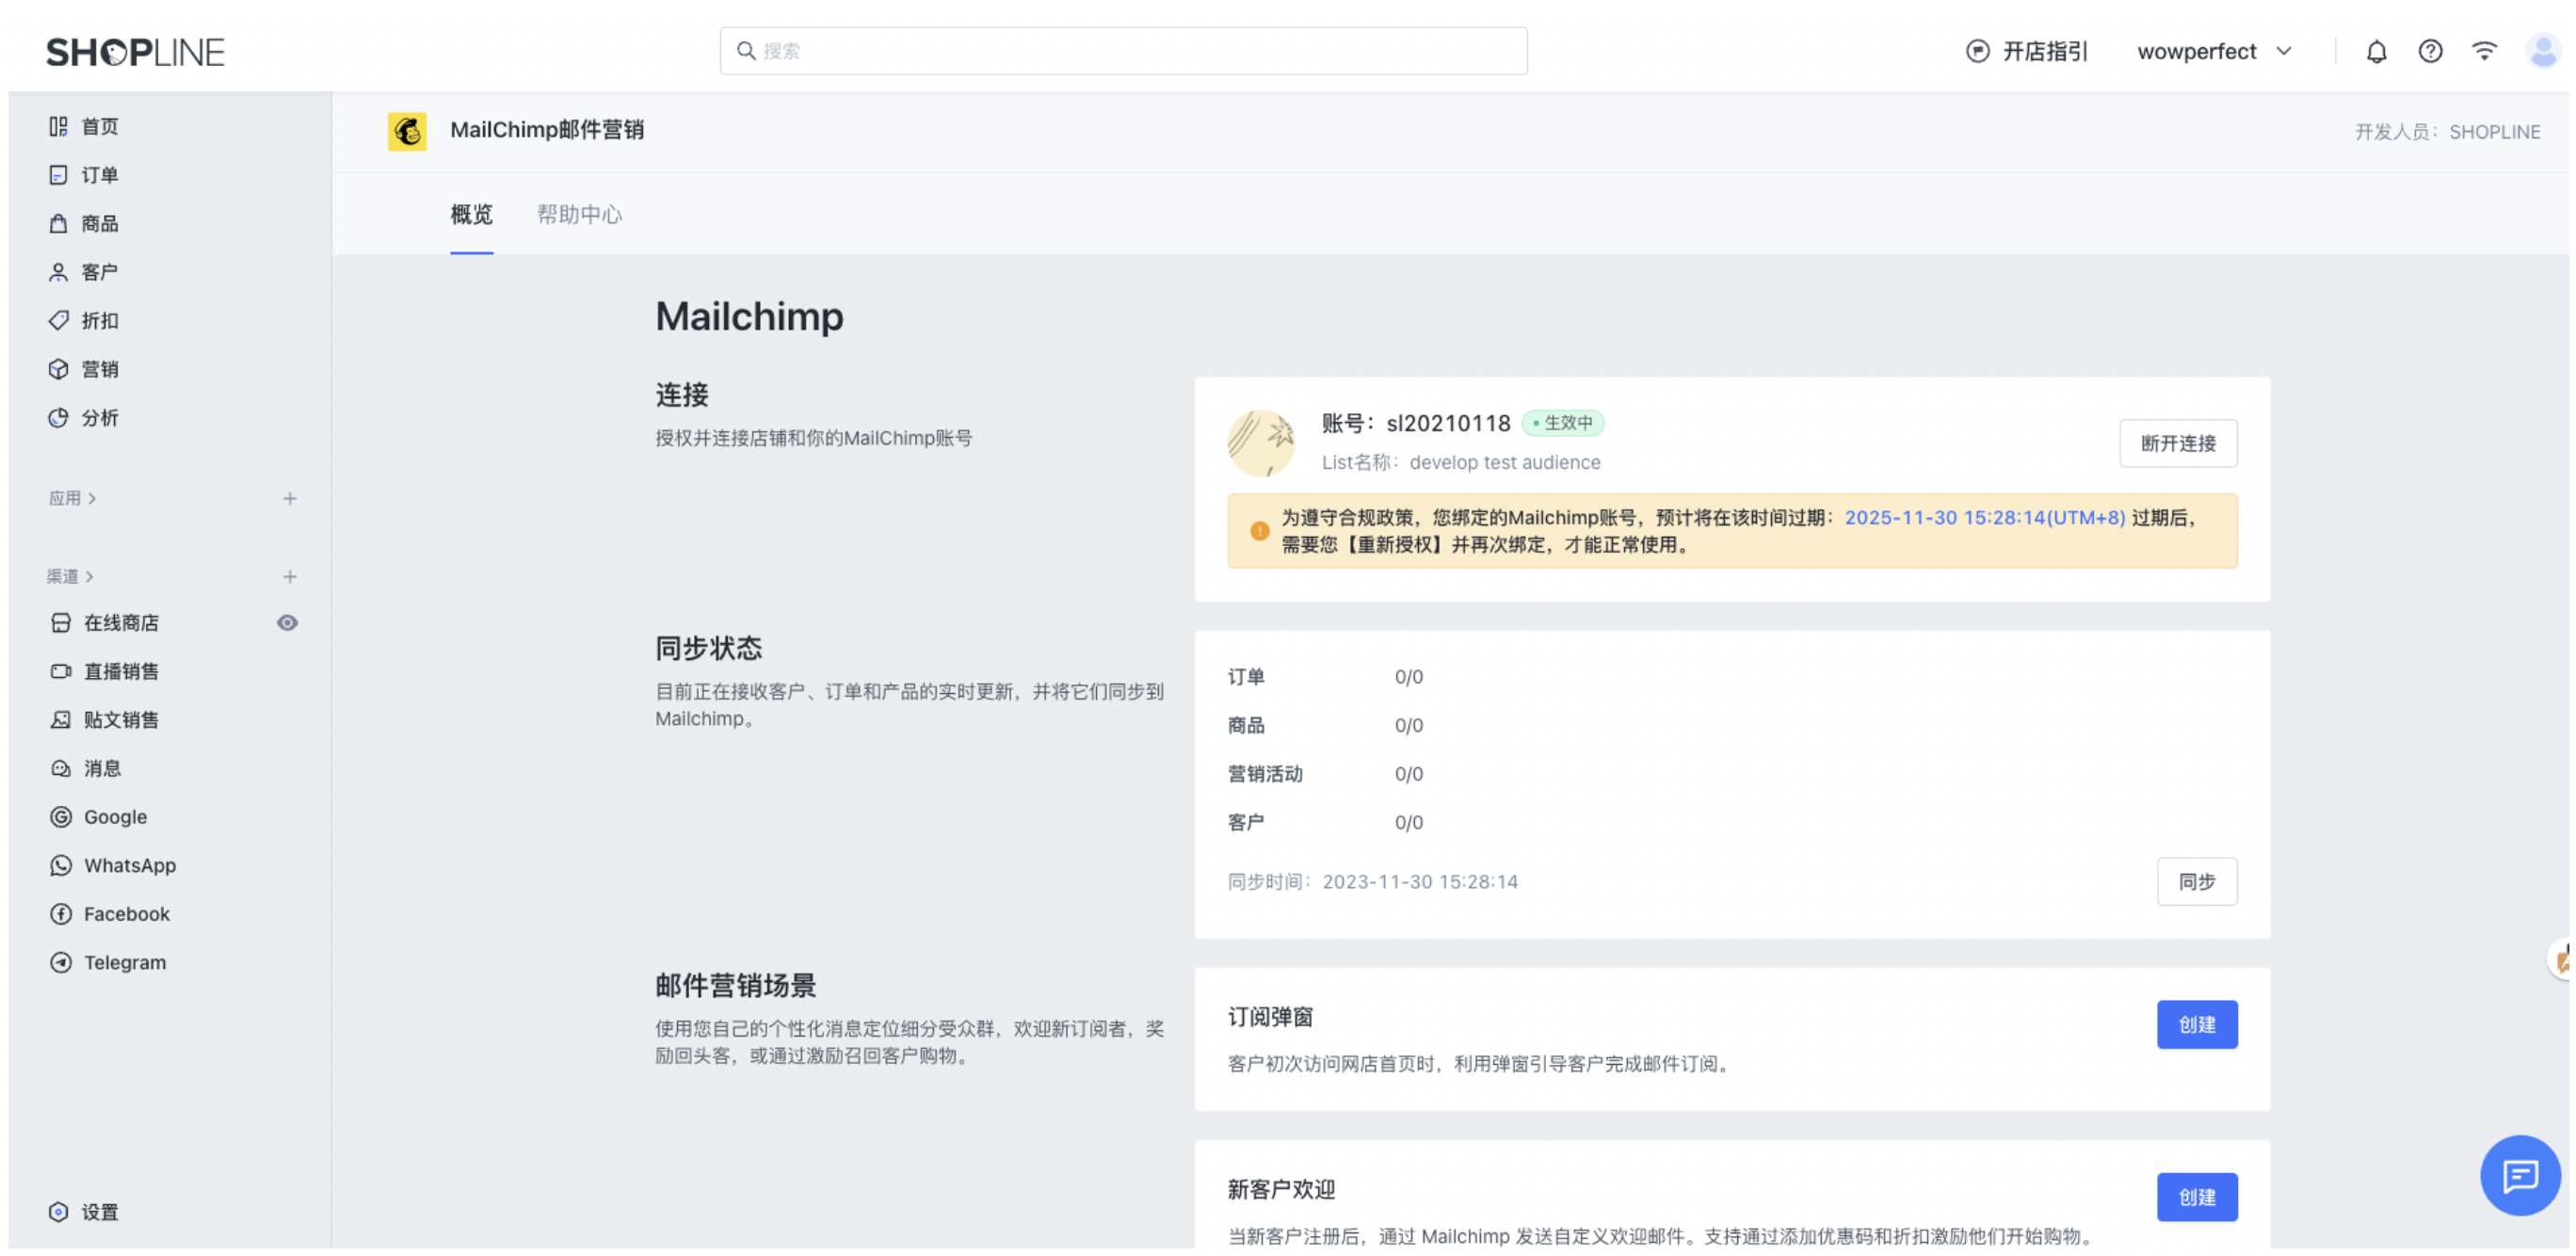Expand the 应用 section chevron
This screenshot has height=1256, width=2576.
(x=92, y=498)
